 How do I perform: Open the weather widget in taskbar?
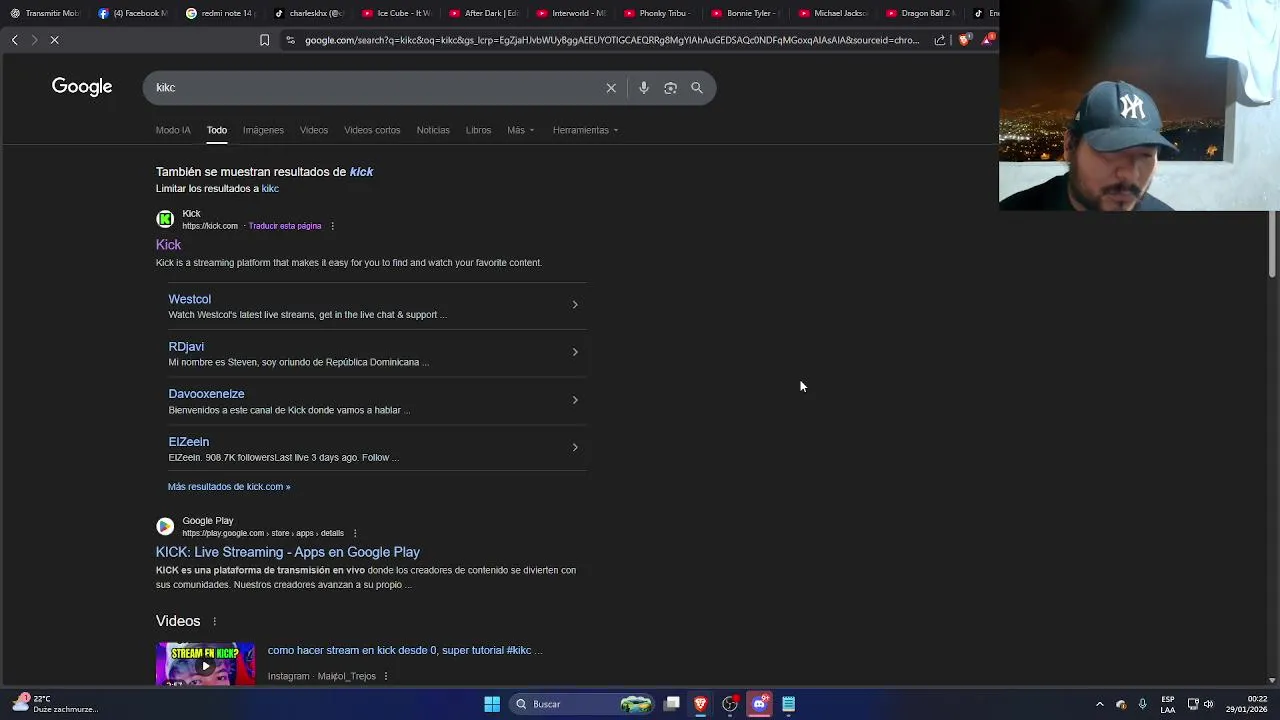click(54, 704)
